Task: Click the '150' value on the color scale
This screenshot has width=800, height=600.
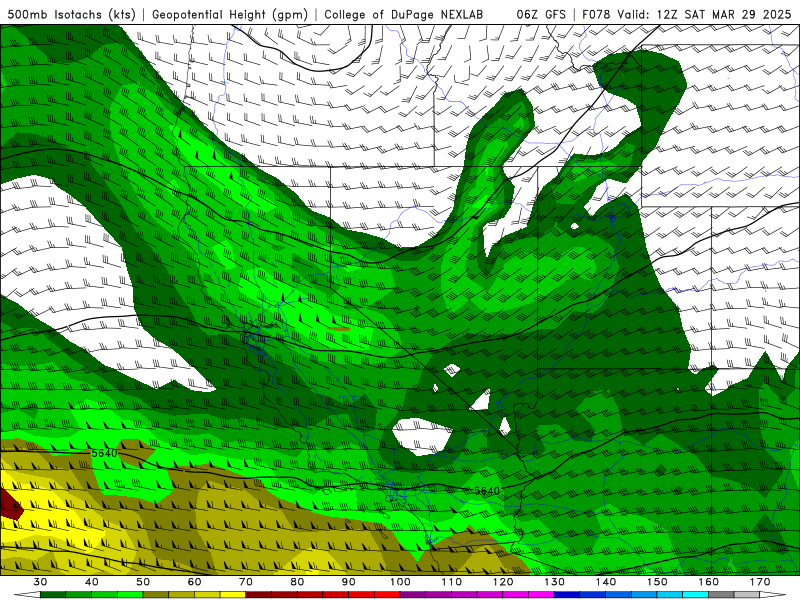Action: pyautogui.click(x=657, y=582)
